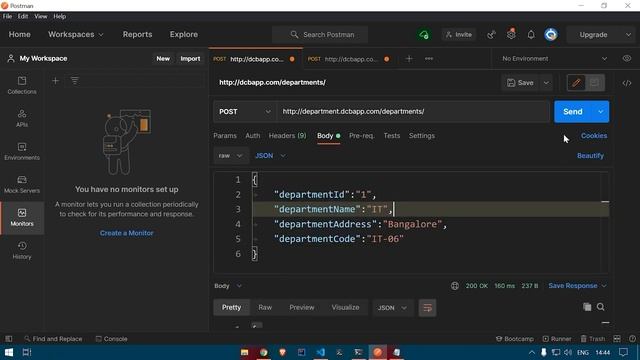Open the Save Response dropdown
640x360 pixels.
(577, 286)
